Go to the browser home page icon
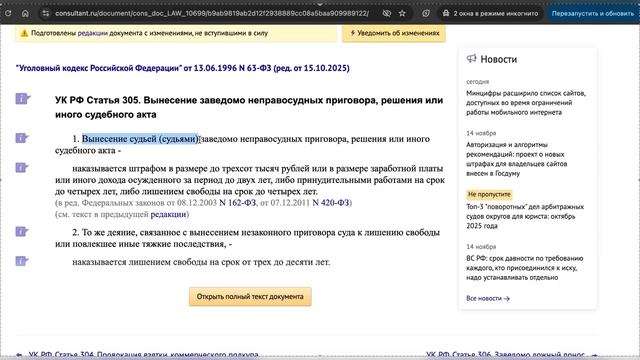 (25, 13)
